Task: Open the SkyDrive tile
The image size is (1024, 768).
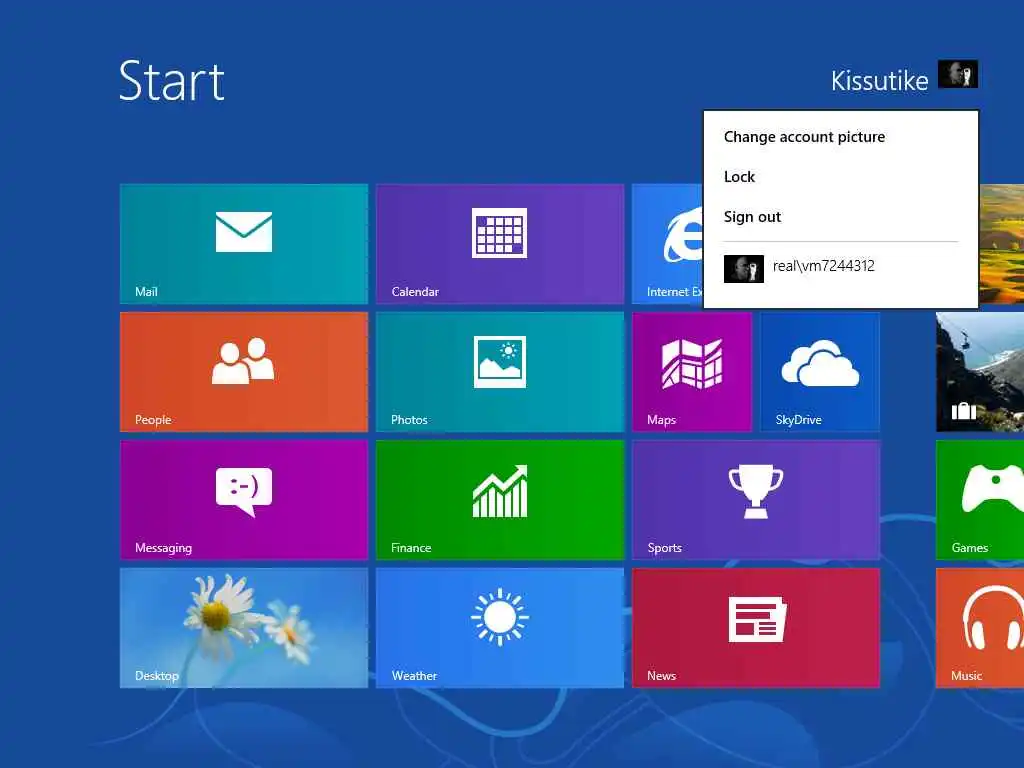Action: tap(820, 372)
